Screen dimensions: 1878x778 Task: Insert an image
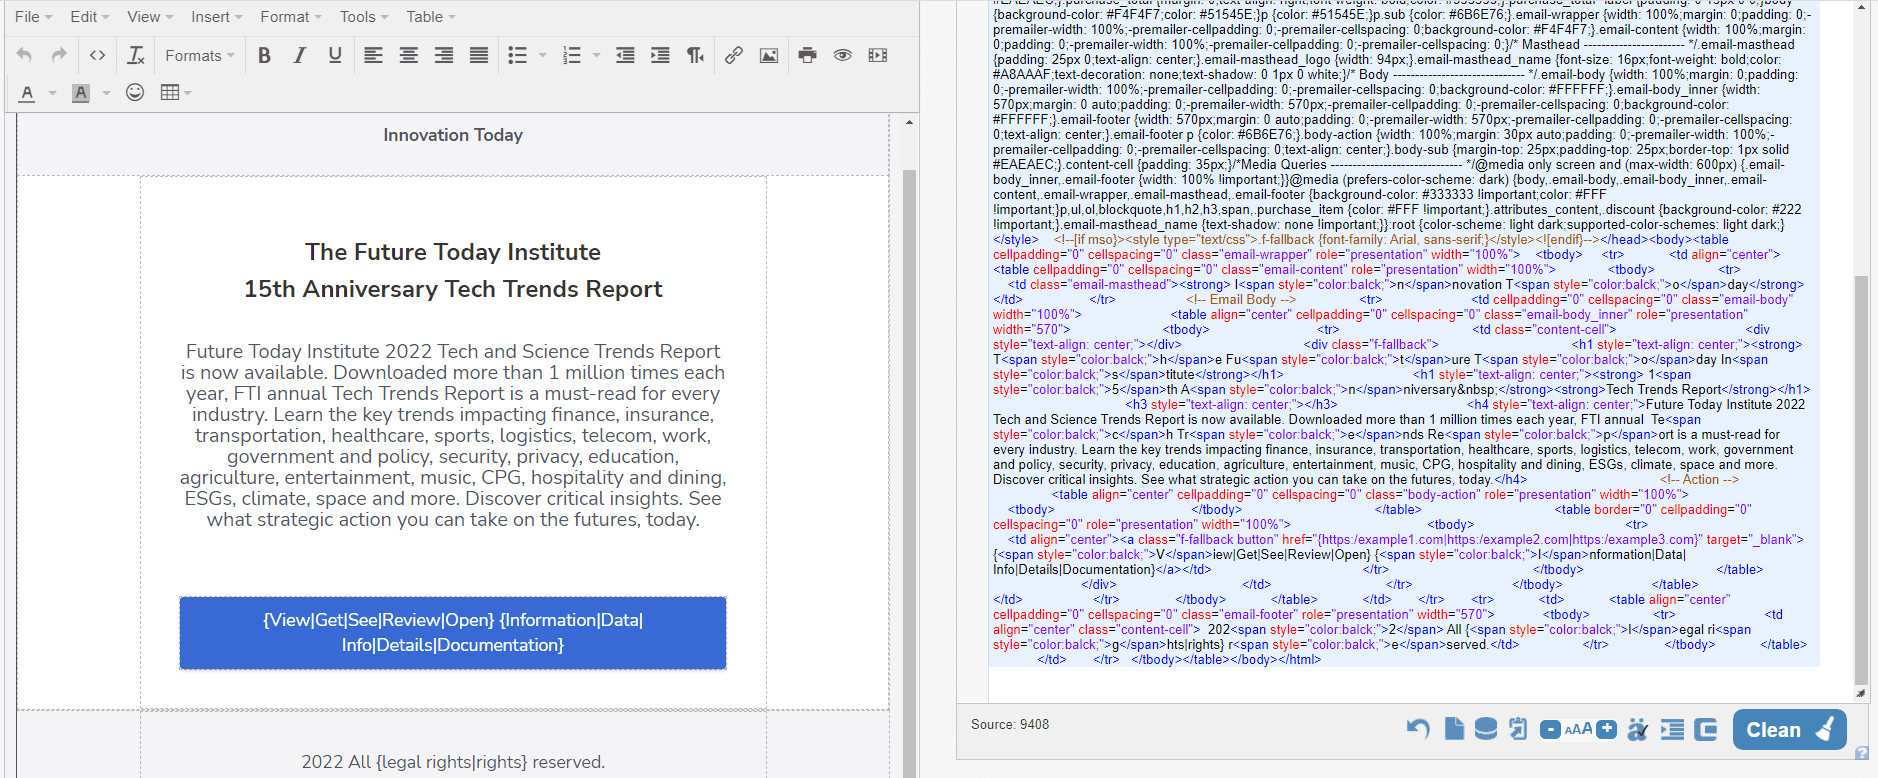coord(769,55)
